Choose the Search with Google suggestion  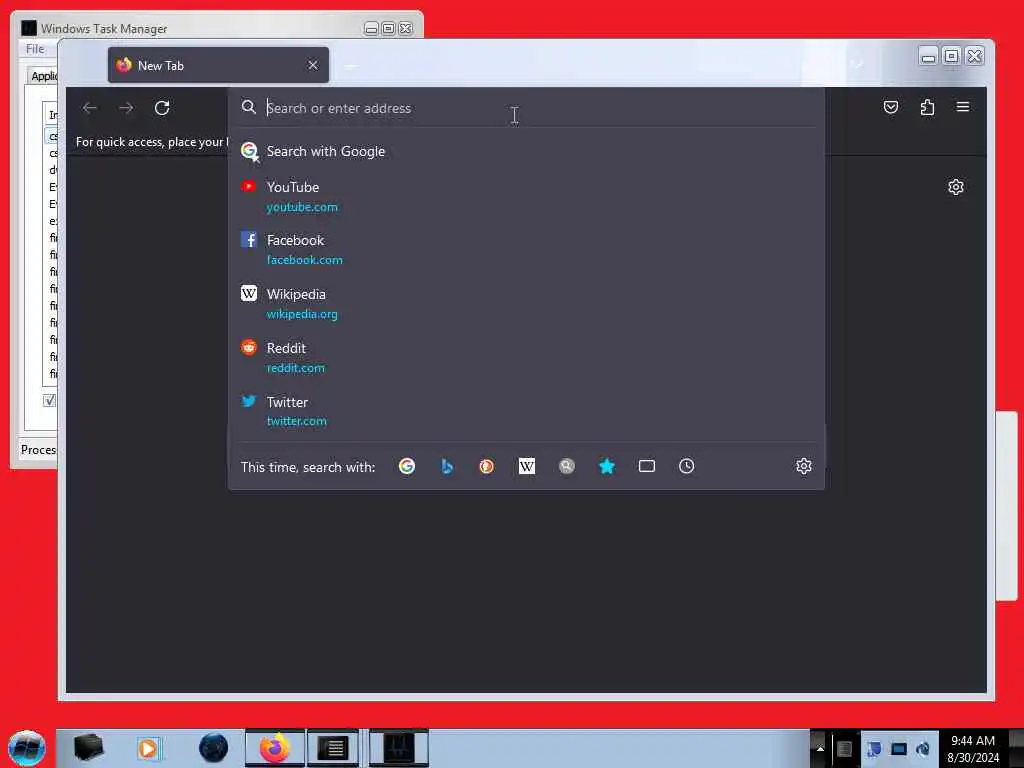(x=526, y=152)
